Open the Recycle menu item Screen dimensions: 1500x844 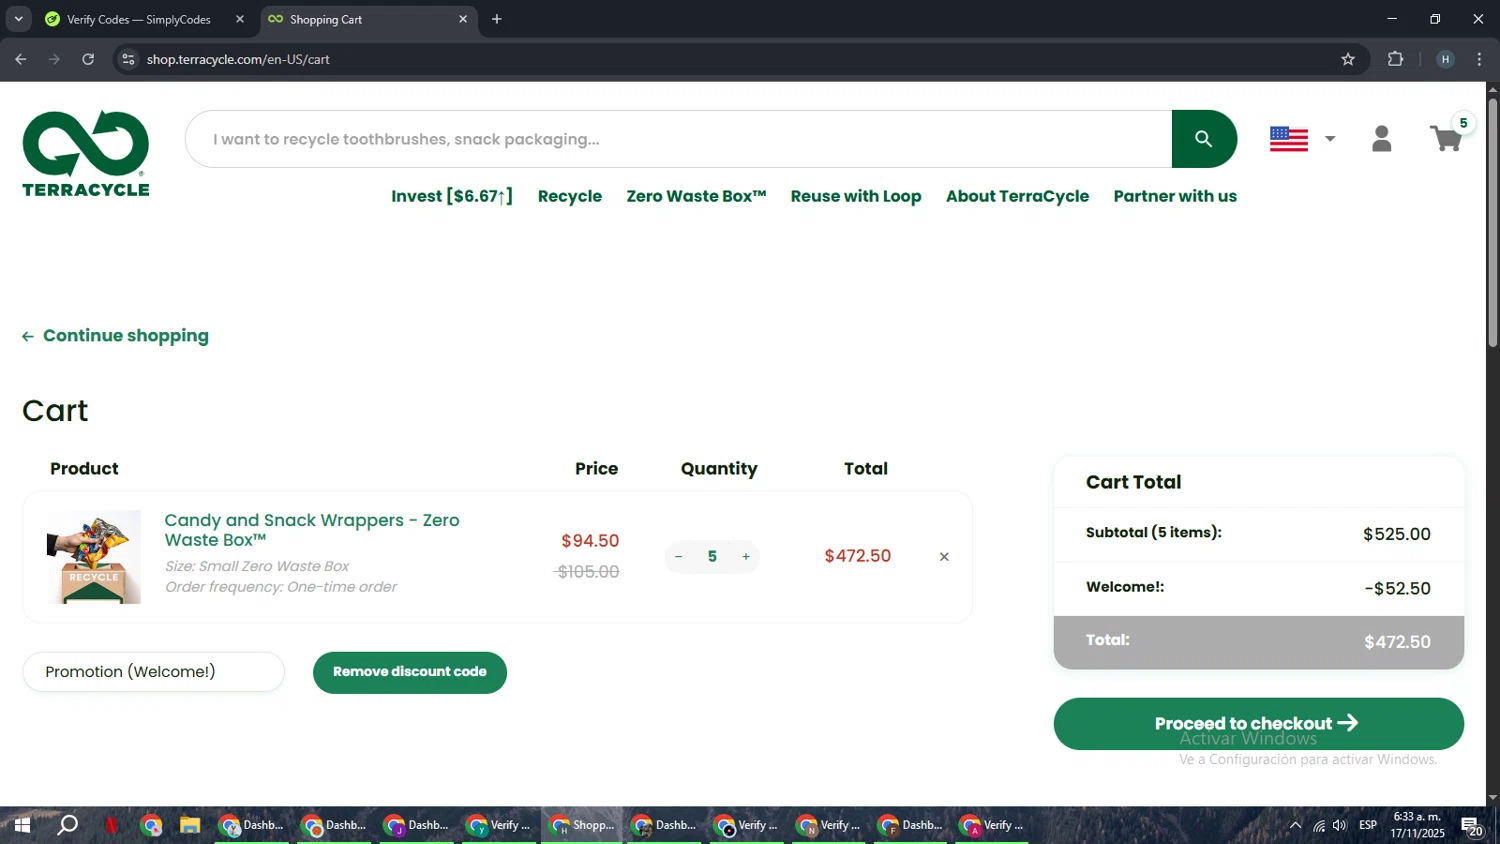pyautogui.click(x=570, y=196)
